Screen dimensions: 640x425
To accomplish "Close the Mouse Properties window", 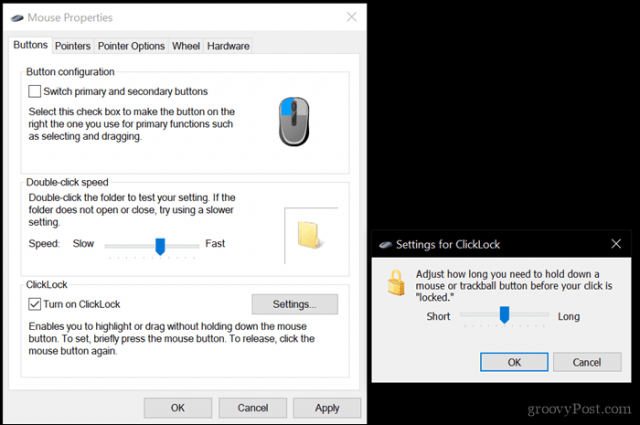I will pos(351,17).
